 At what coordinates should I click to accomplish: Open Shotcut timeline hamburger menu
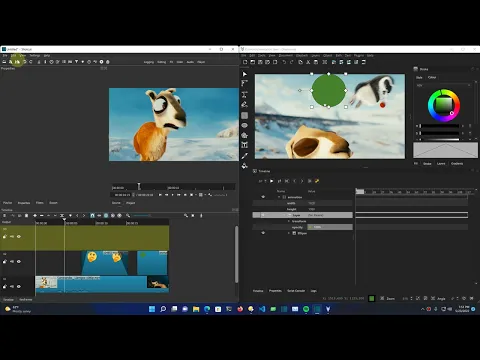click(x=4, y=216)
